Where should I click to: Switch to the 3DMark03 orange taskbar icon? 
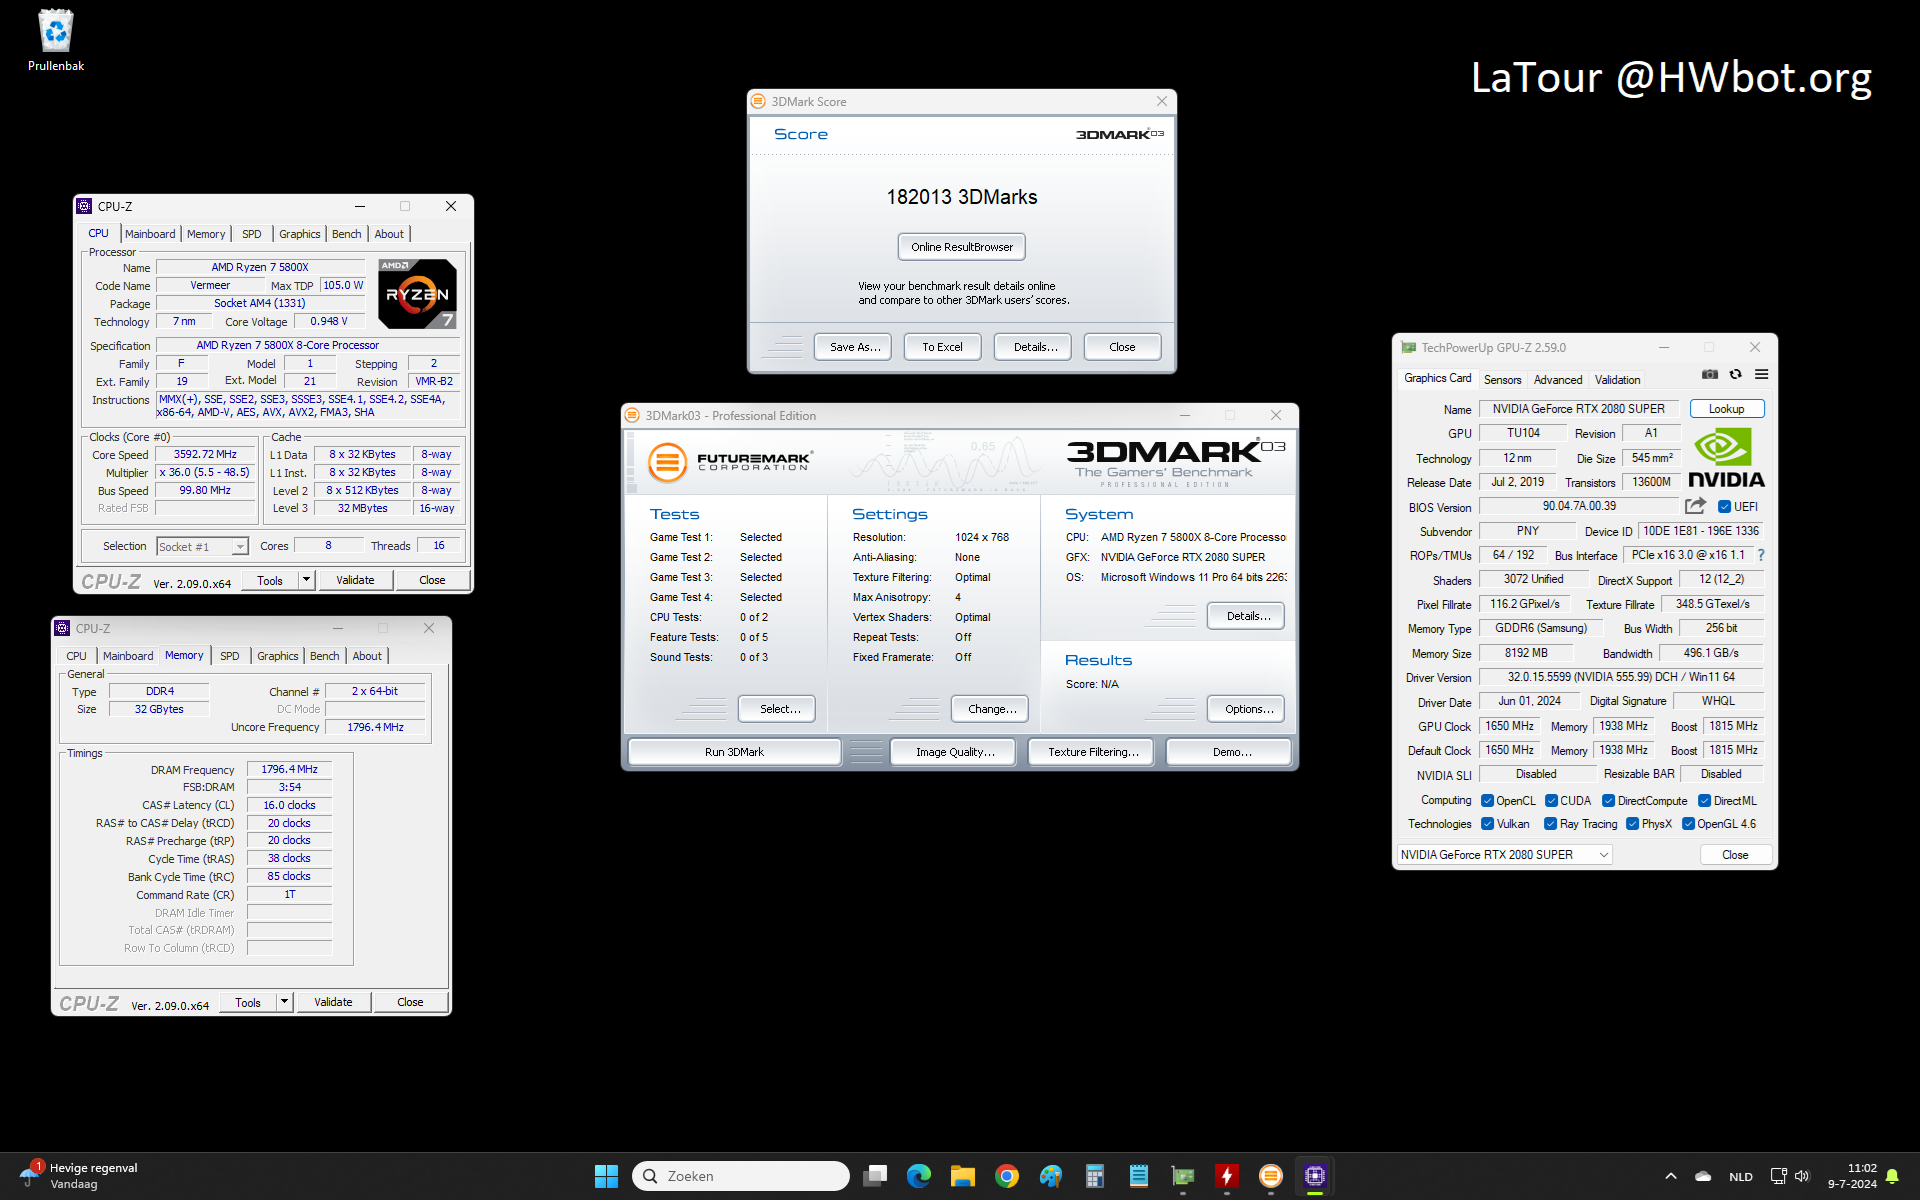tap(1271, 1176)
